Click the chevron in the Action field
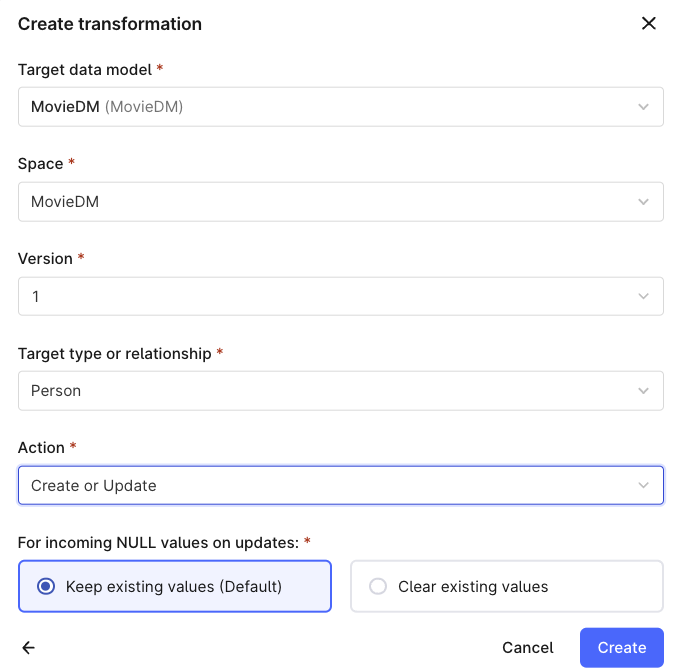Screen dimensions: 681x670 click(643, 485)
